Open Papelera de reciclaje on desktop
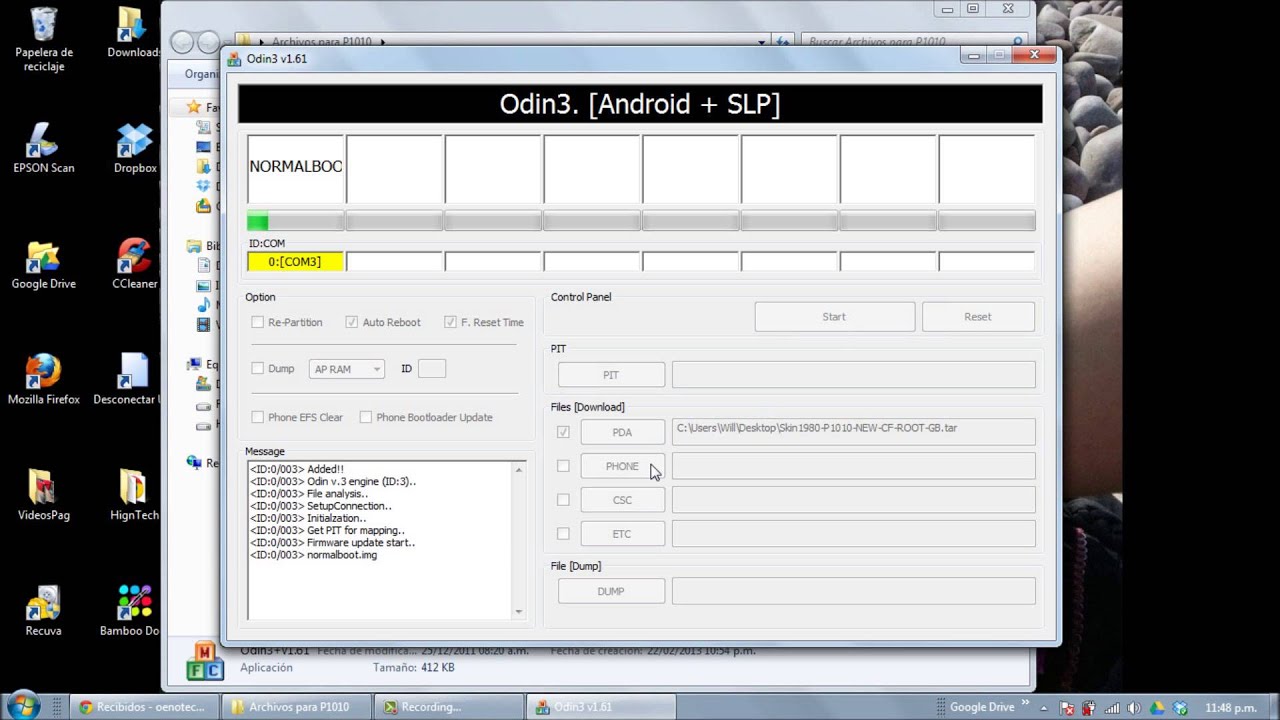This screenshot has height=720, width=1280. [44, 39]
